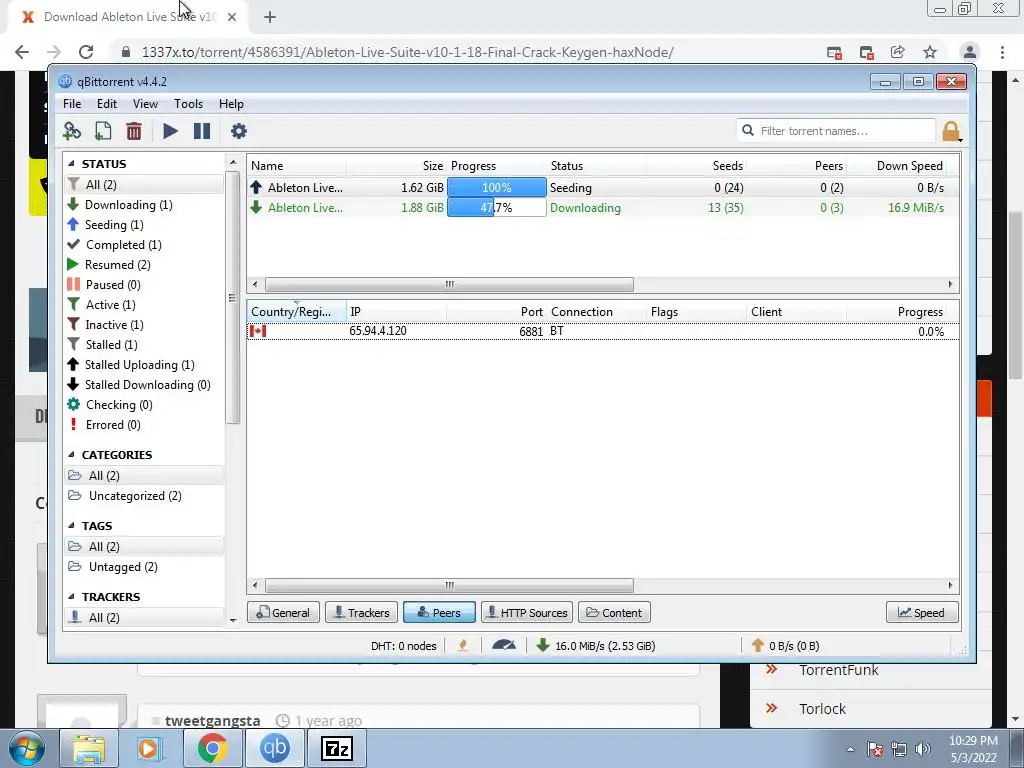Image resolution: width=1024 pixels, height=768 pixels.
Task: Click the Remove torrent trash icon
Action: (134, 131)
